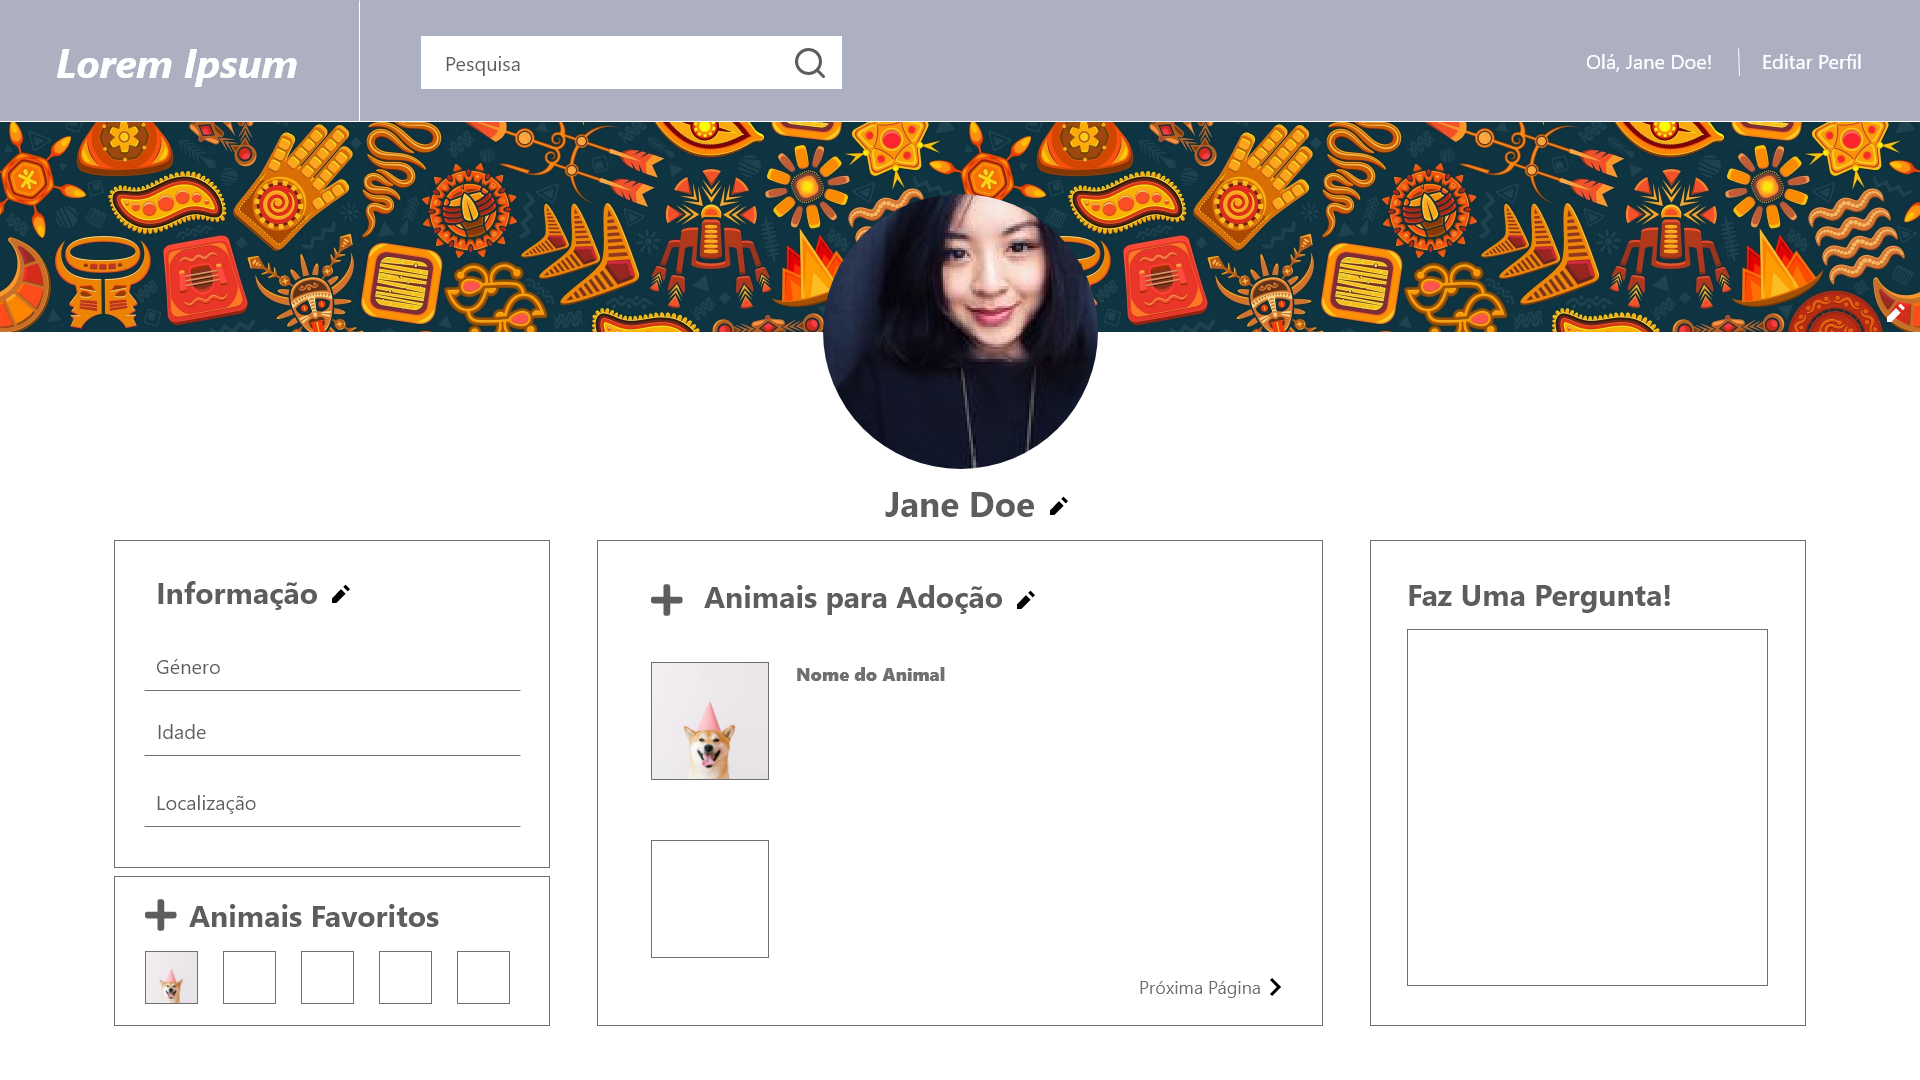Add favorite with Animais Favoritos plus icon
This screenshot has width=1920, height=1080.
point(161,915)
